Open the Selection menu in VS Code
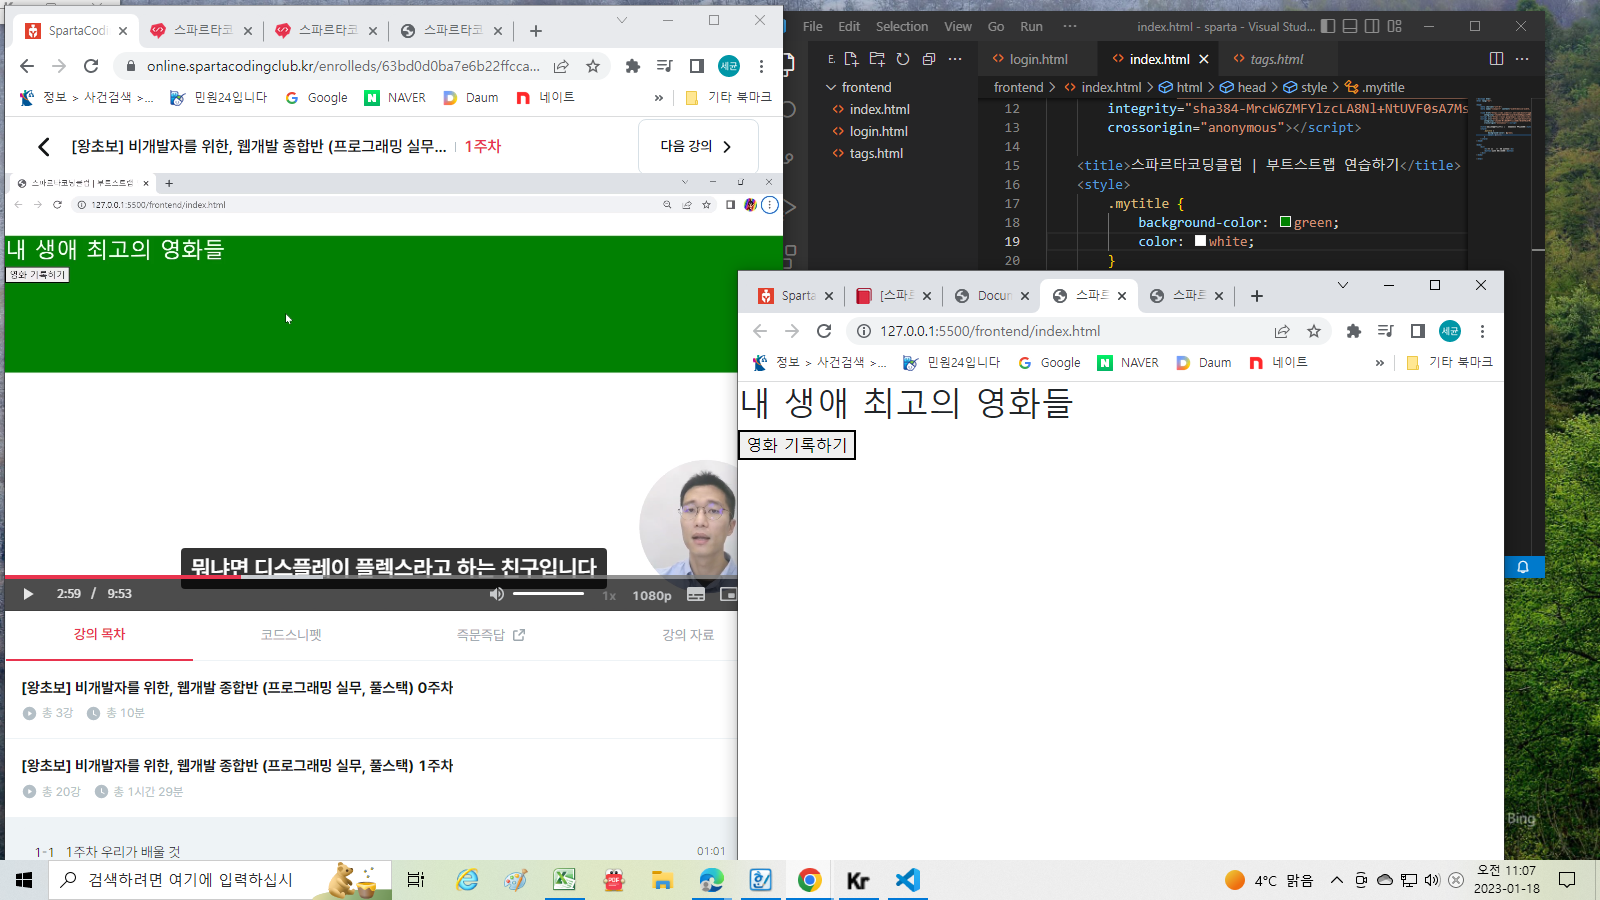This screenshot has height=900, width=1600. click(x=902, y=27)
